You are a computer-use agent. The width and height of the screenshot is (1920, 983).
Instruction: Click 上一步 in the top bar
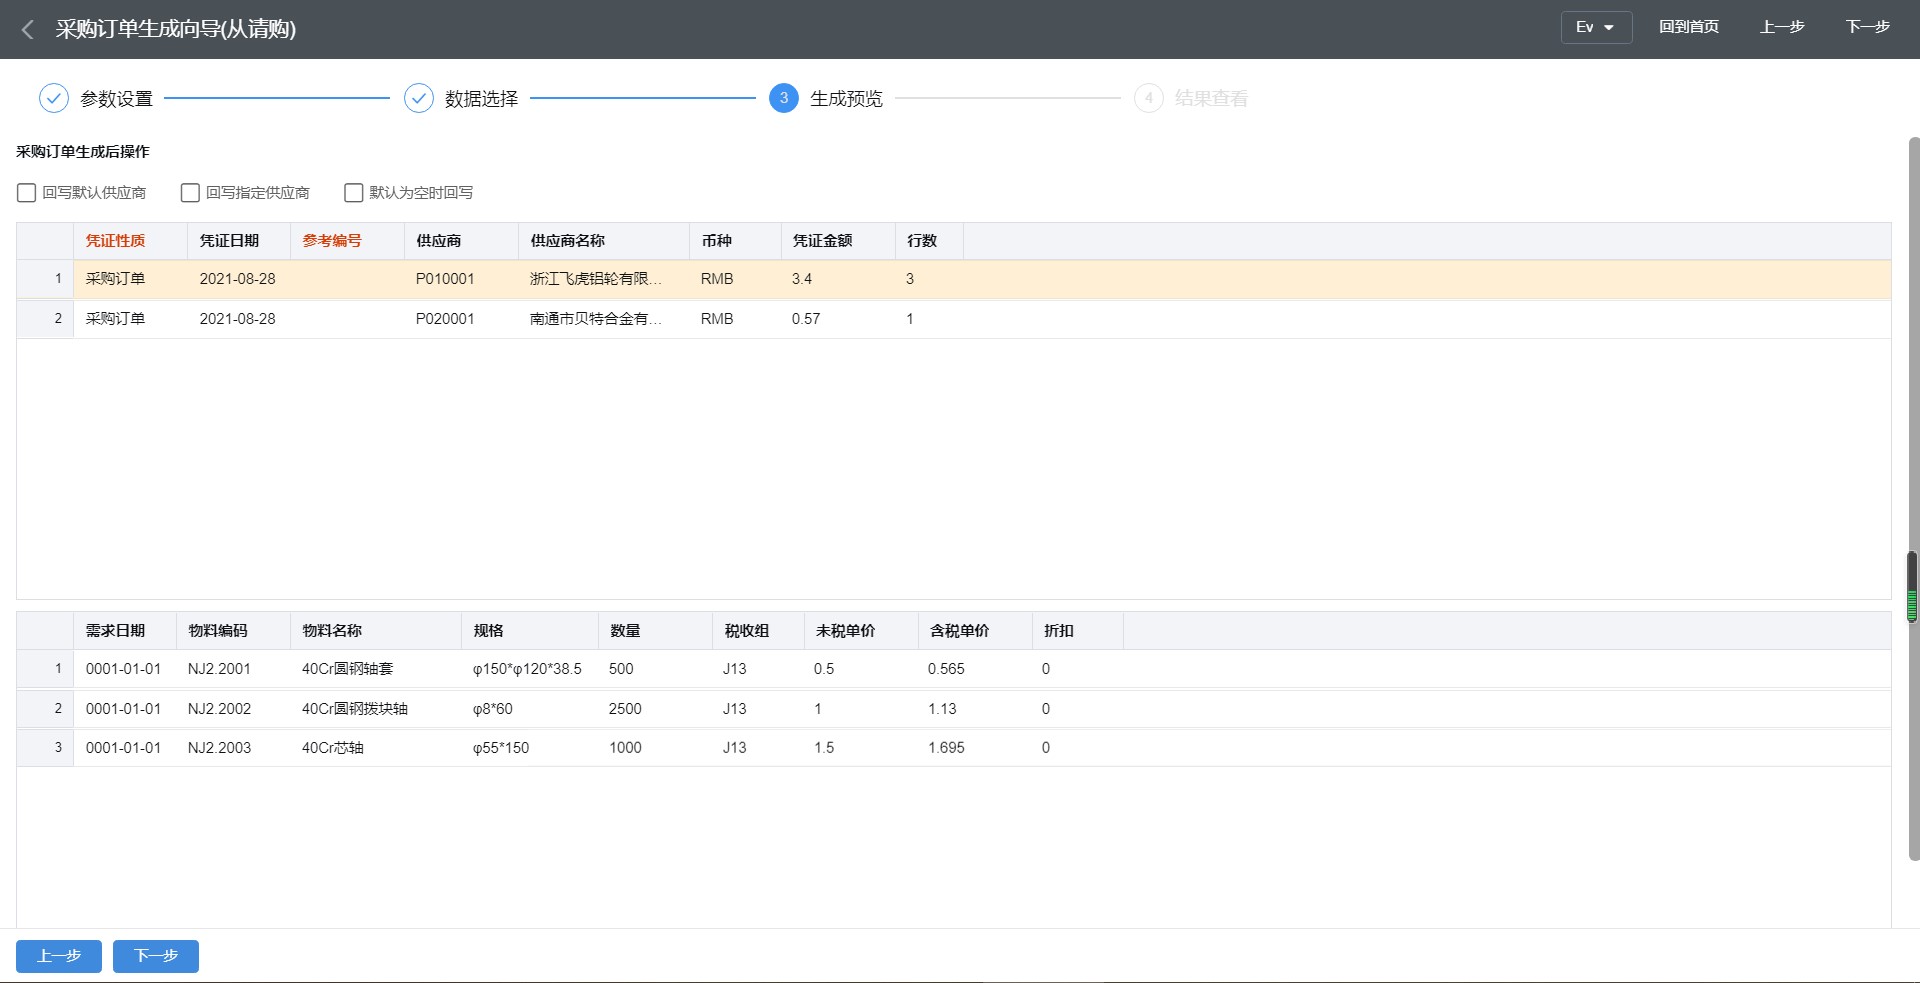(1782, 28)
